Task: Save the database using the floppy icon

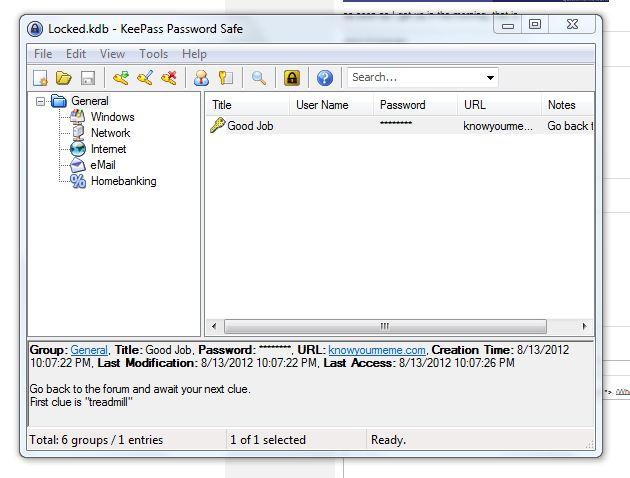Action: [x=88, y=78]
